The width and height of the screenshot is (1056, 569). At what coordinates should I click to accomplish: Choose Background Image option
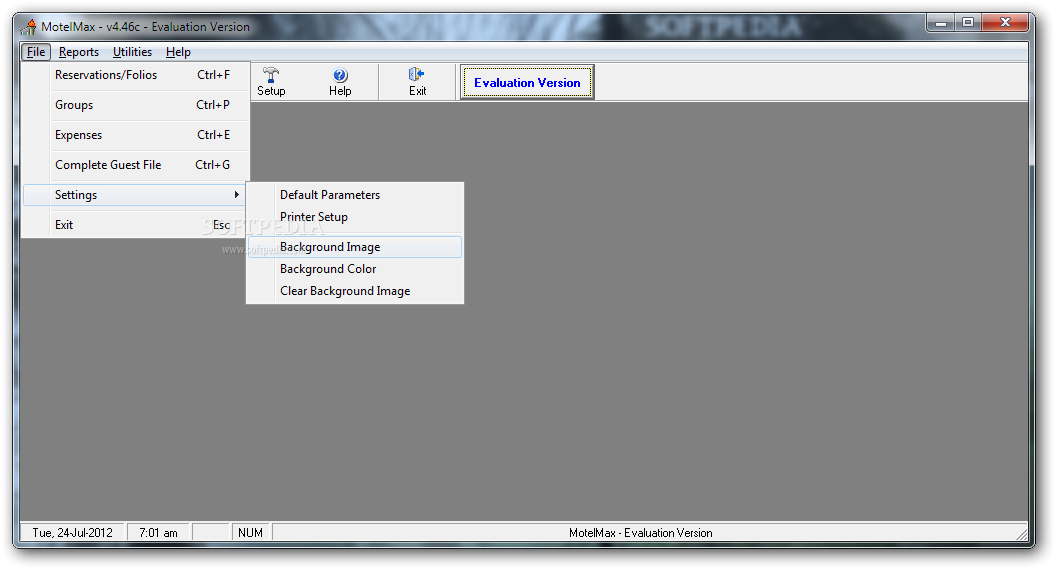355,247
